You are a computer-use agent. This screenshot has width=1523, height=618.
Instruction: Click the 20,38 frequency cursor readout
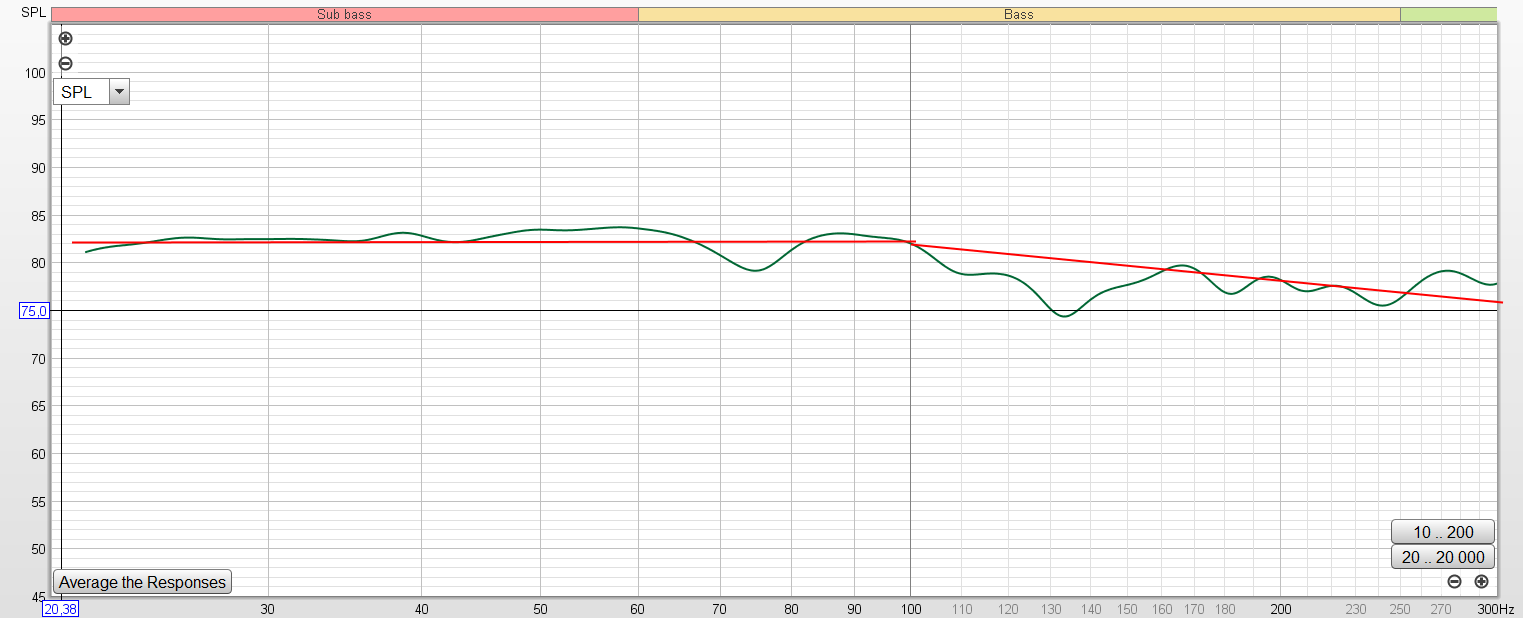point(61,608)
